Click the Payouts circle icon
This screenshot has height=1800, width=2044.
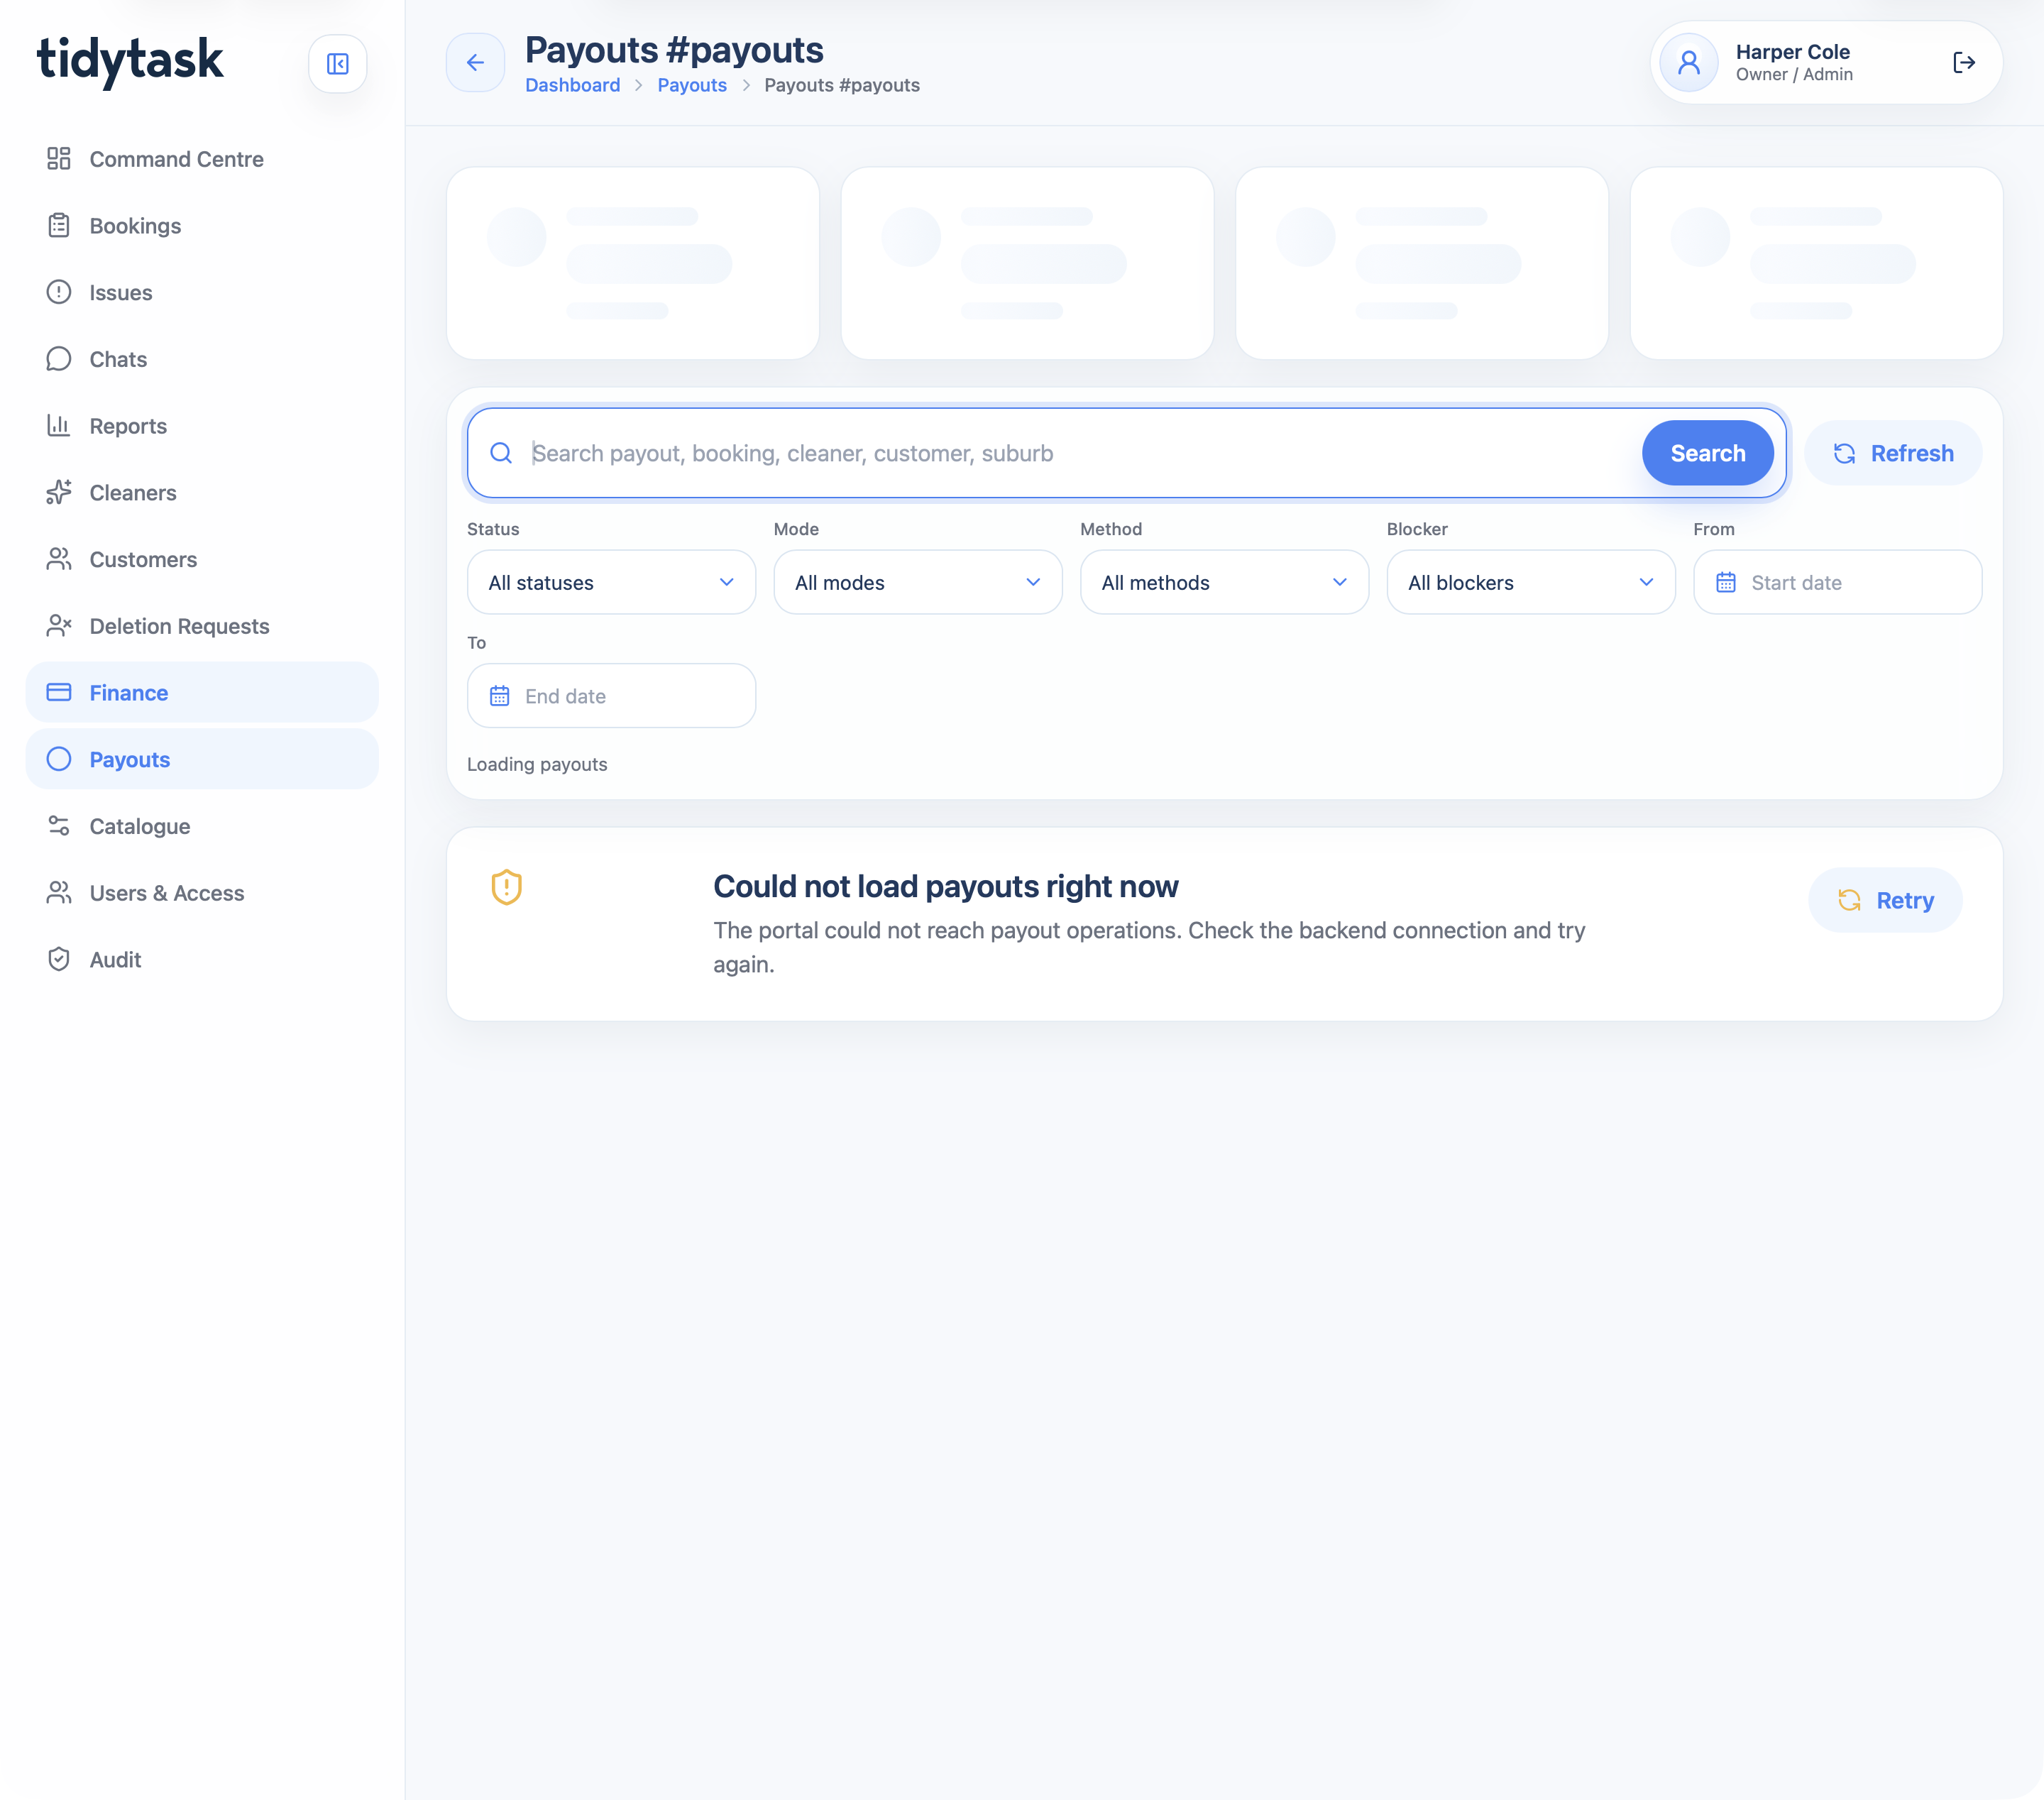[59, 759]
